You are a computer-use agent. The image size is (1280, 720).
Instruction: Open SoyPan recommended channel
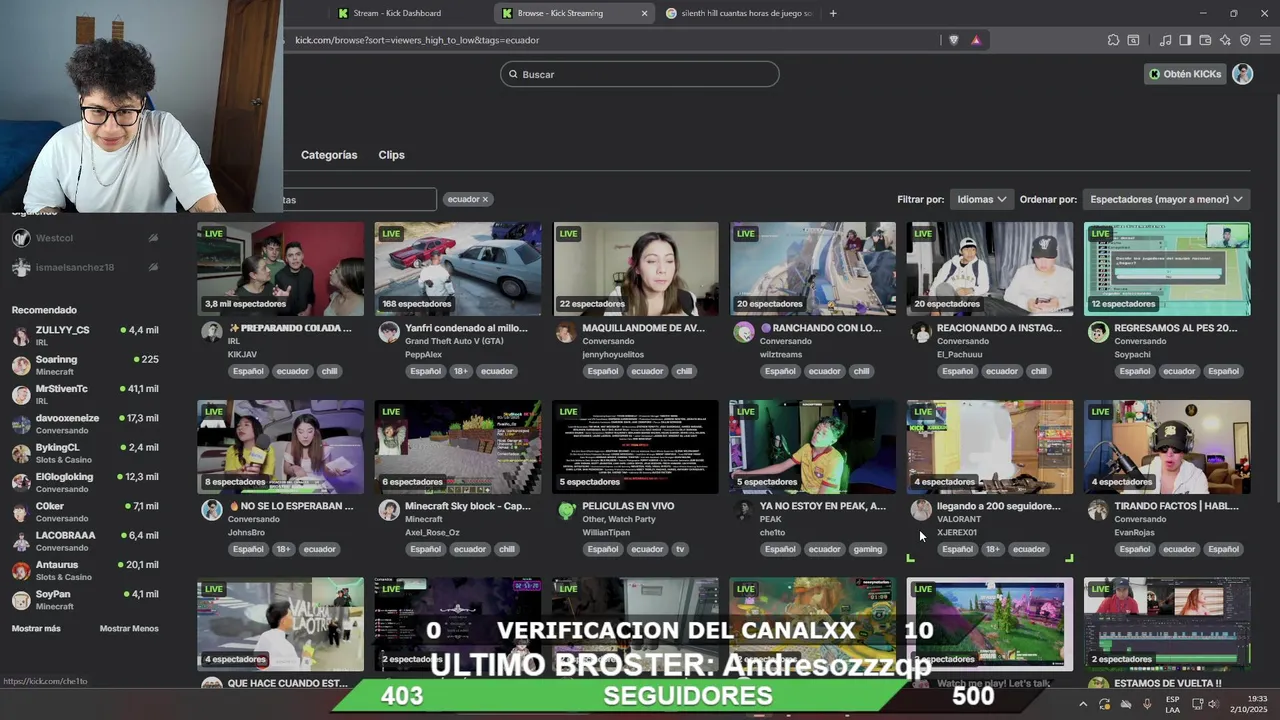85,600
